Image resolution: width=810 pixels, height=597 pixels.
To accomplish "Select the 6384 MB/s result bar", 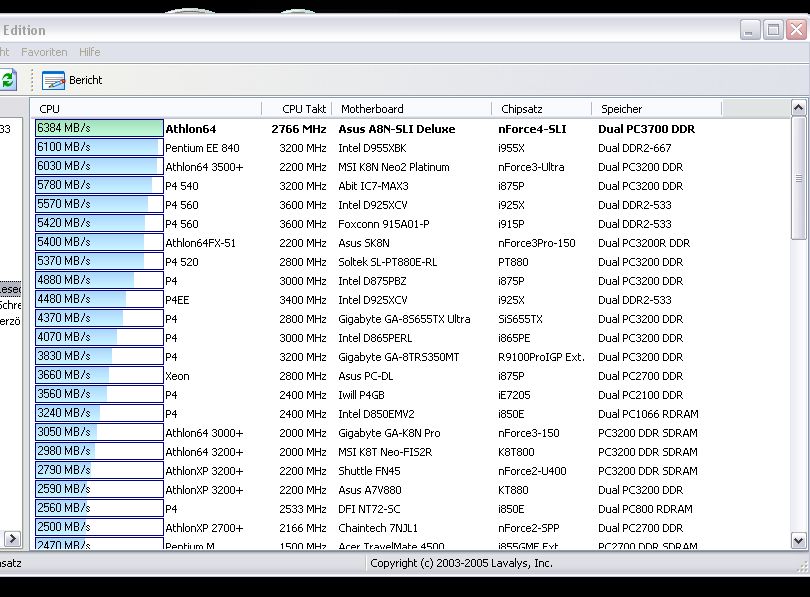I will point(99,128).
